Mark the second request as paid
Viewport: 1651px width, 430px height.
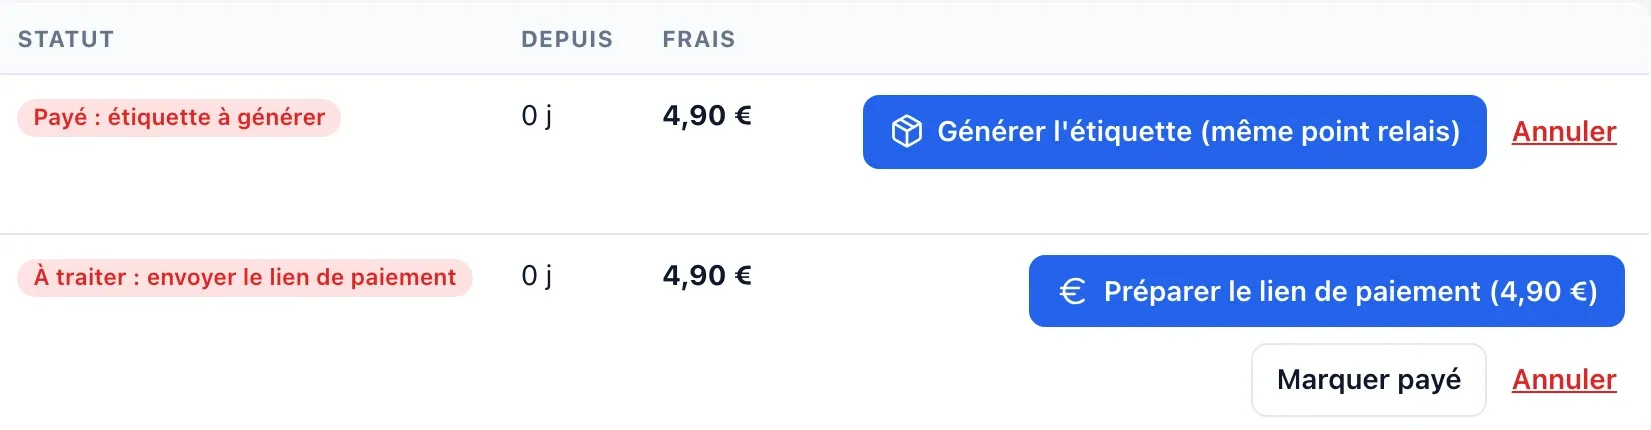1368,380
